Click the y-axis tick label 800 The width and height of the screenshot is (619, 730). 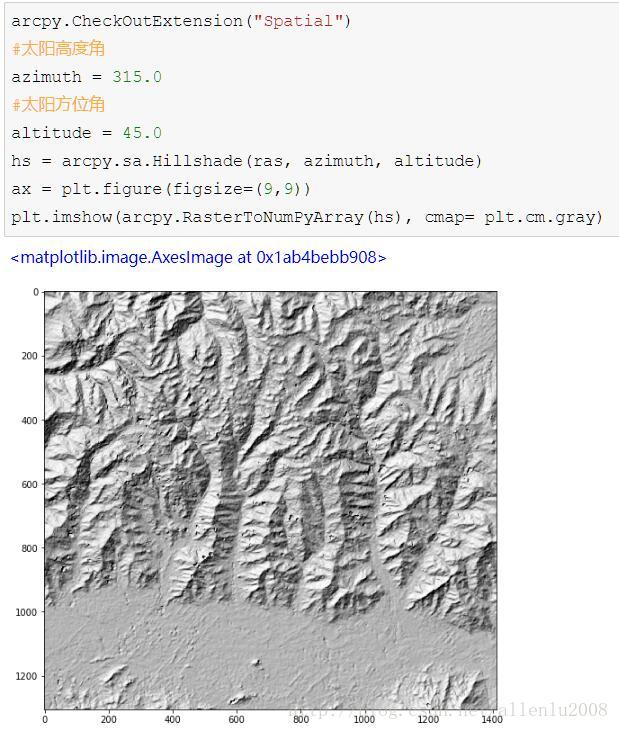click(29, 548)
